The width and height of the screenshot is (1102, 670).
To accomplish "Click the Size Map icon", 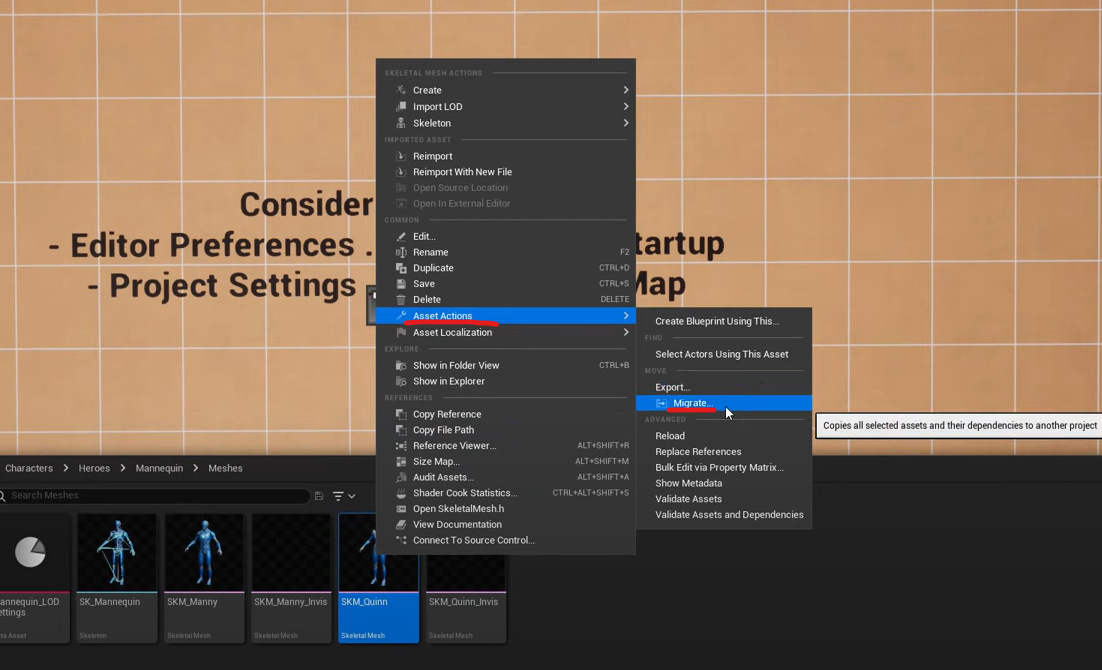I will (x=401, y=461).
